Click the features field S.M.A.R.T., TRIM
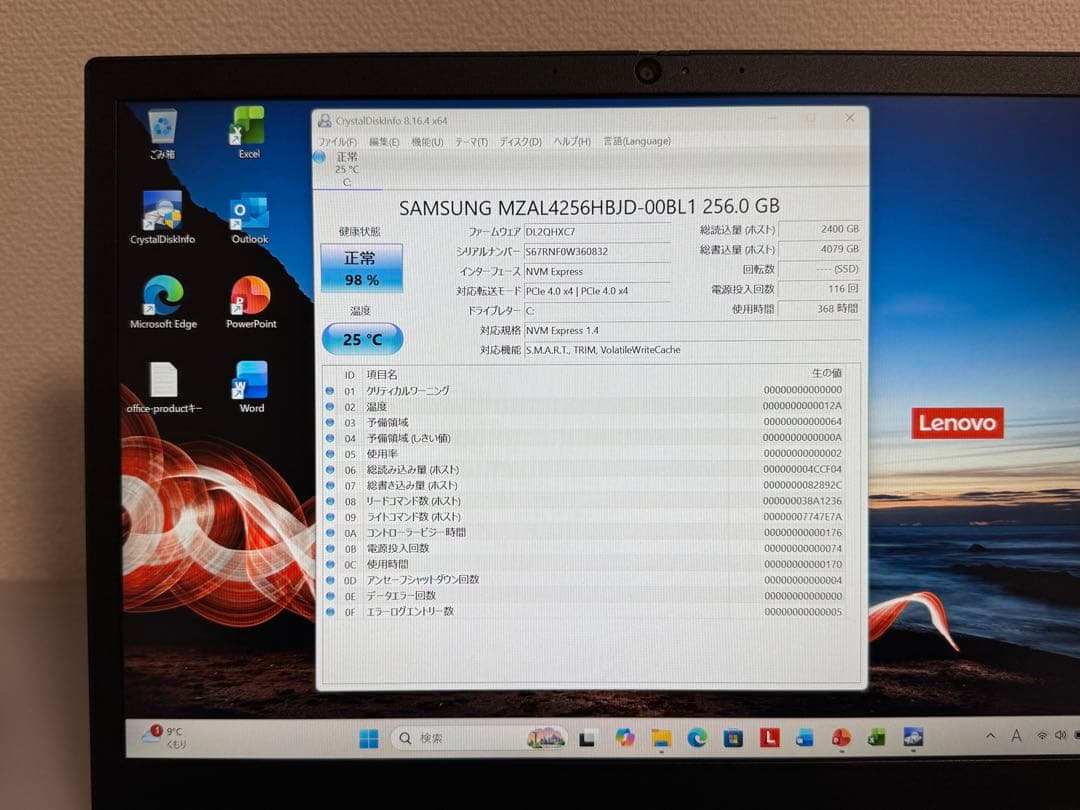The width and height of the screenshot is (1080, 810). 692,350
